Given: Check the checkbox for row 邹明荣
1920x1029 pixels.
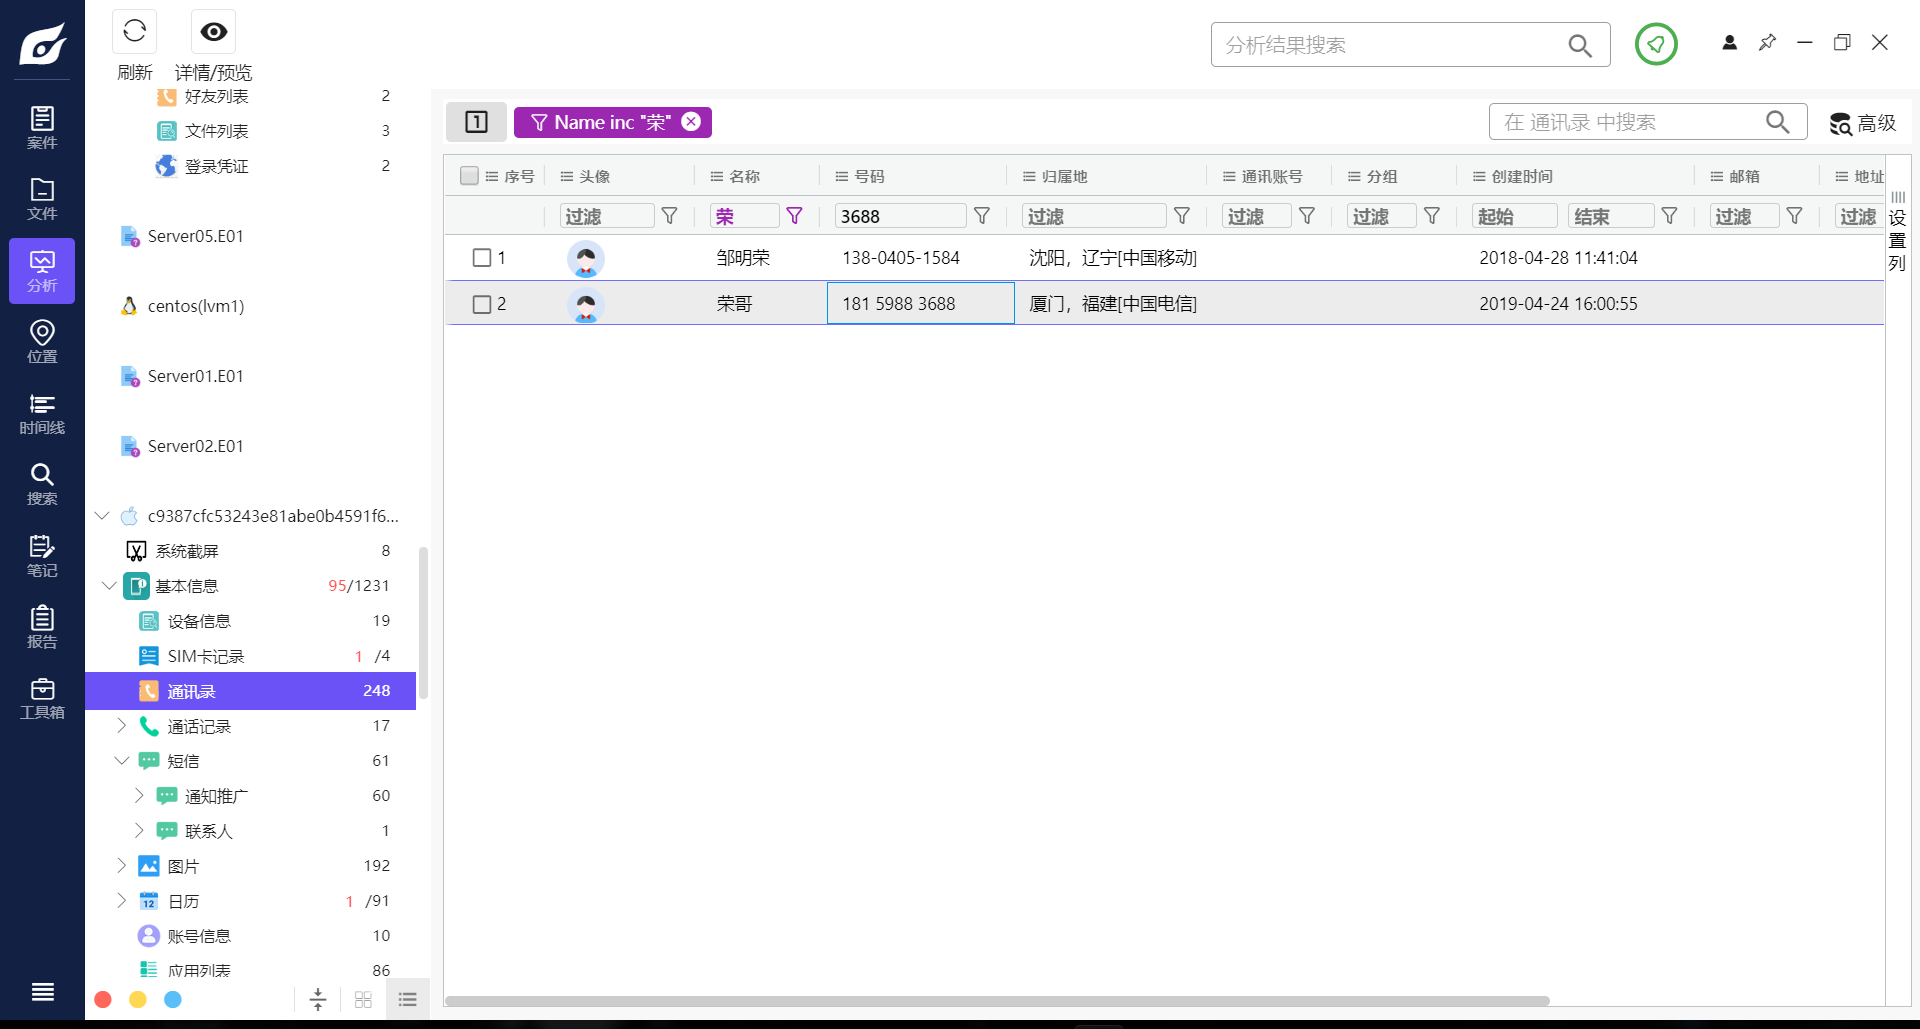Looking at the screenshot, I should pos(482,257).
